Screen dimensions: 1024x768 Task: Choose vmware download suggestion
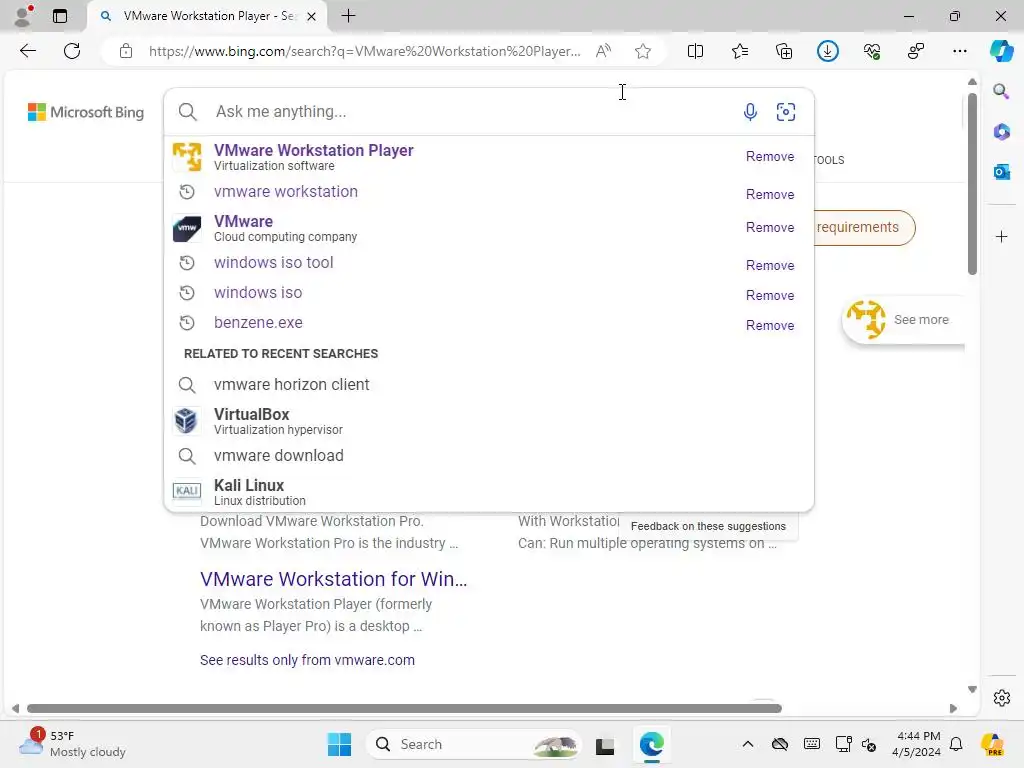278,456
